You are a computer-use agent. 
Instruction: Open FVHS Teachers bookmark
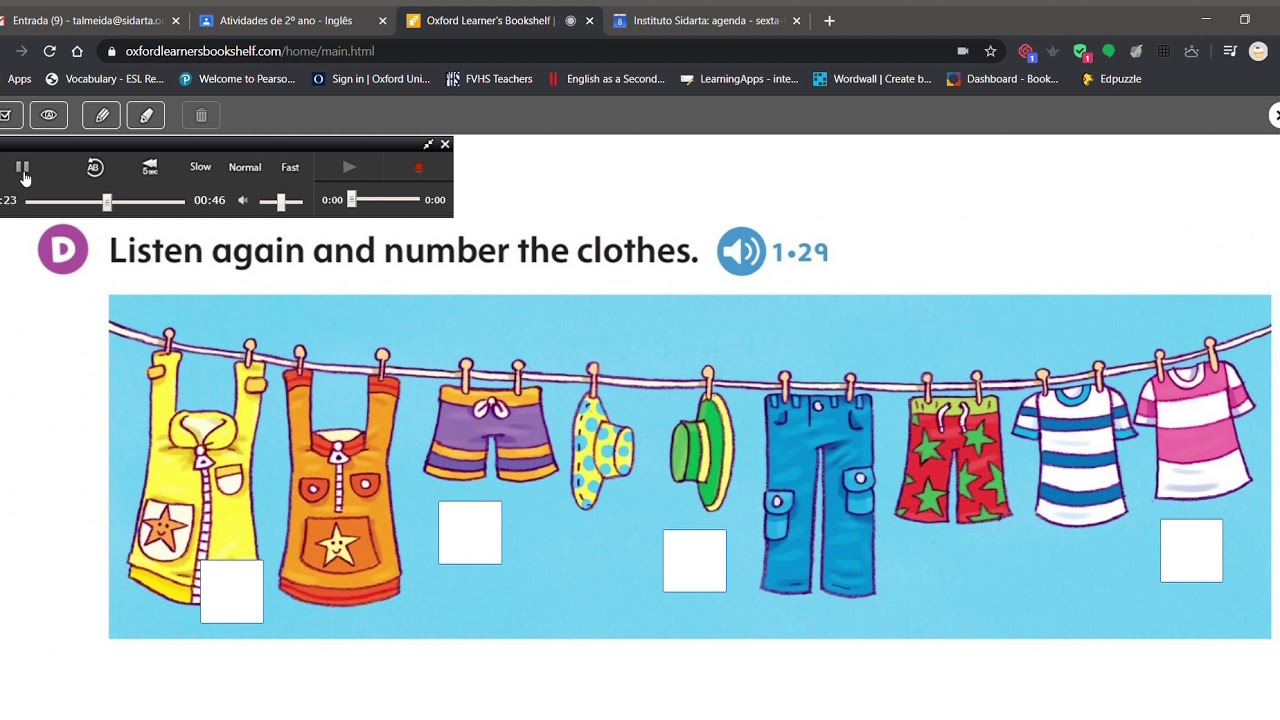489,79
